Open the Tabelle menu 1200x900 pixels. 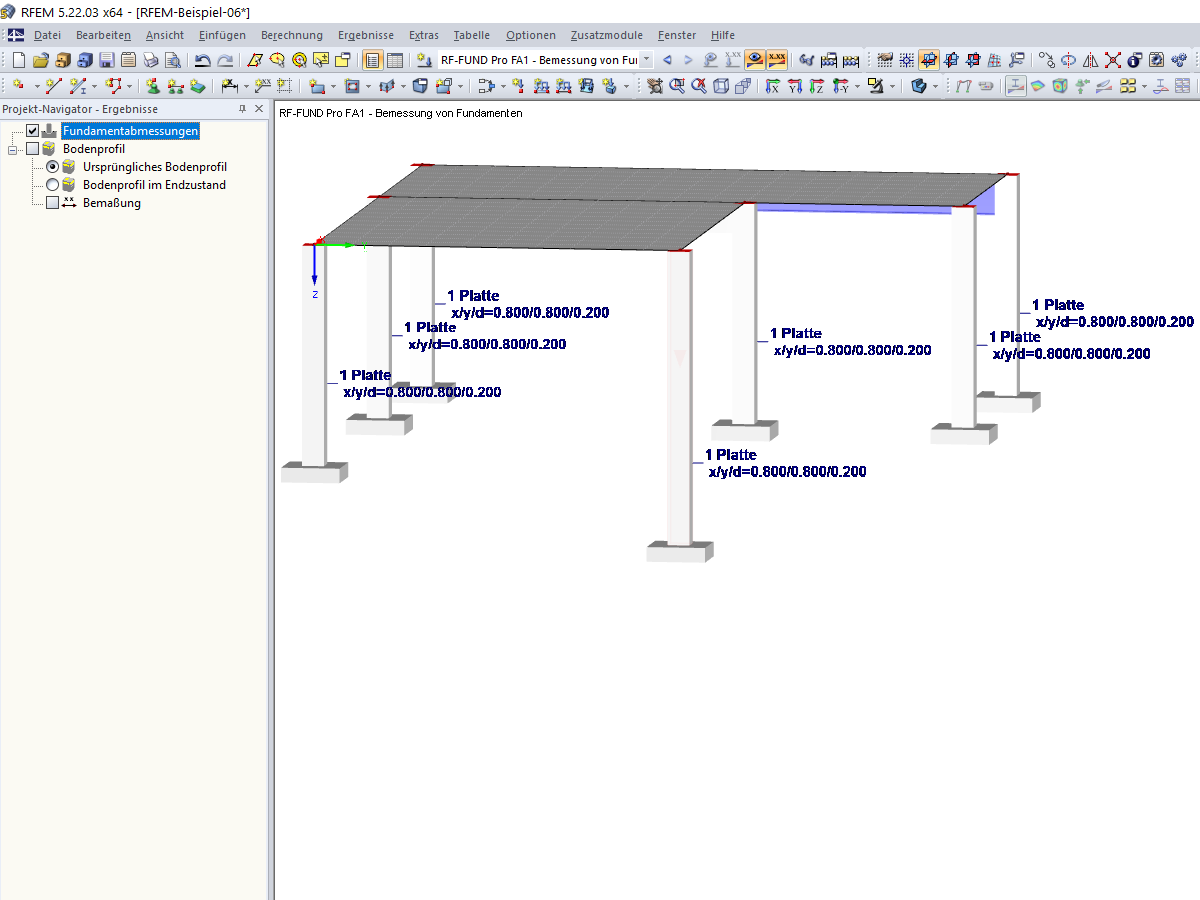tap(472, 35)
